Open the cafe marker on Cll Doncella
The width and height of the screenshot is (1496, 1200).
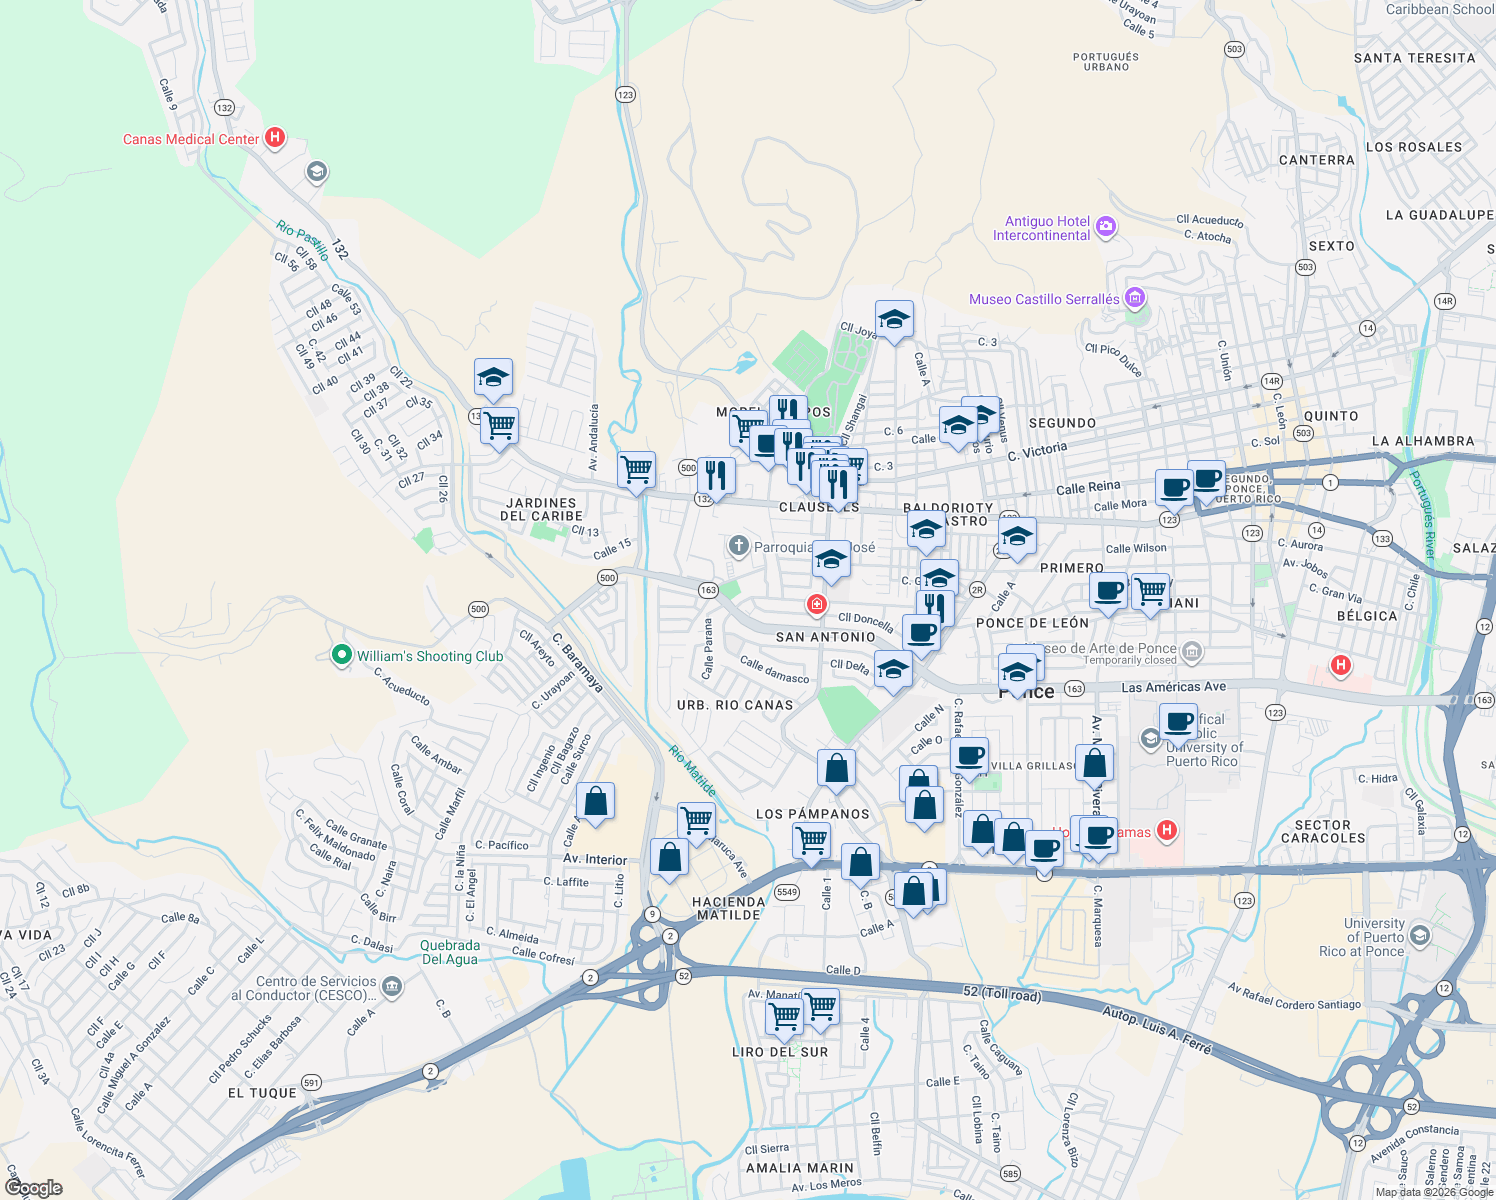(922, 634)
